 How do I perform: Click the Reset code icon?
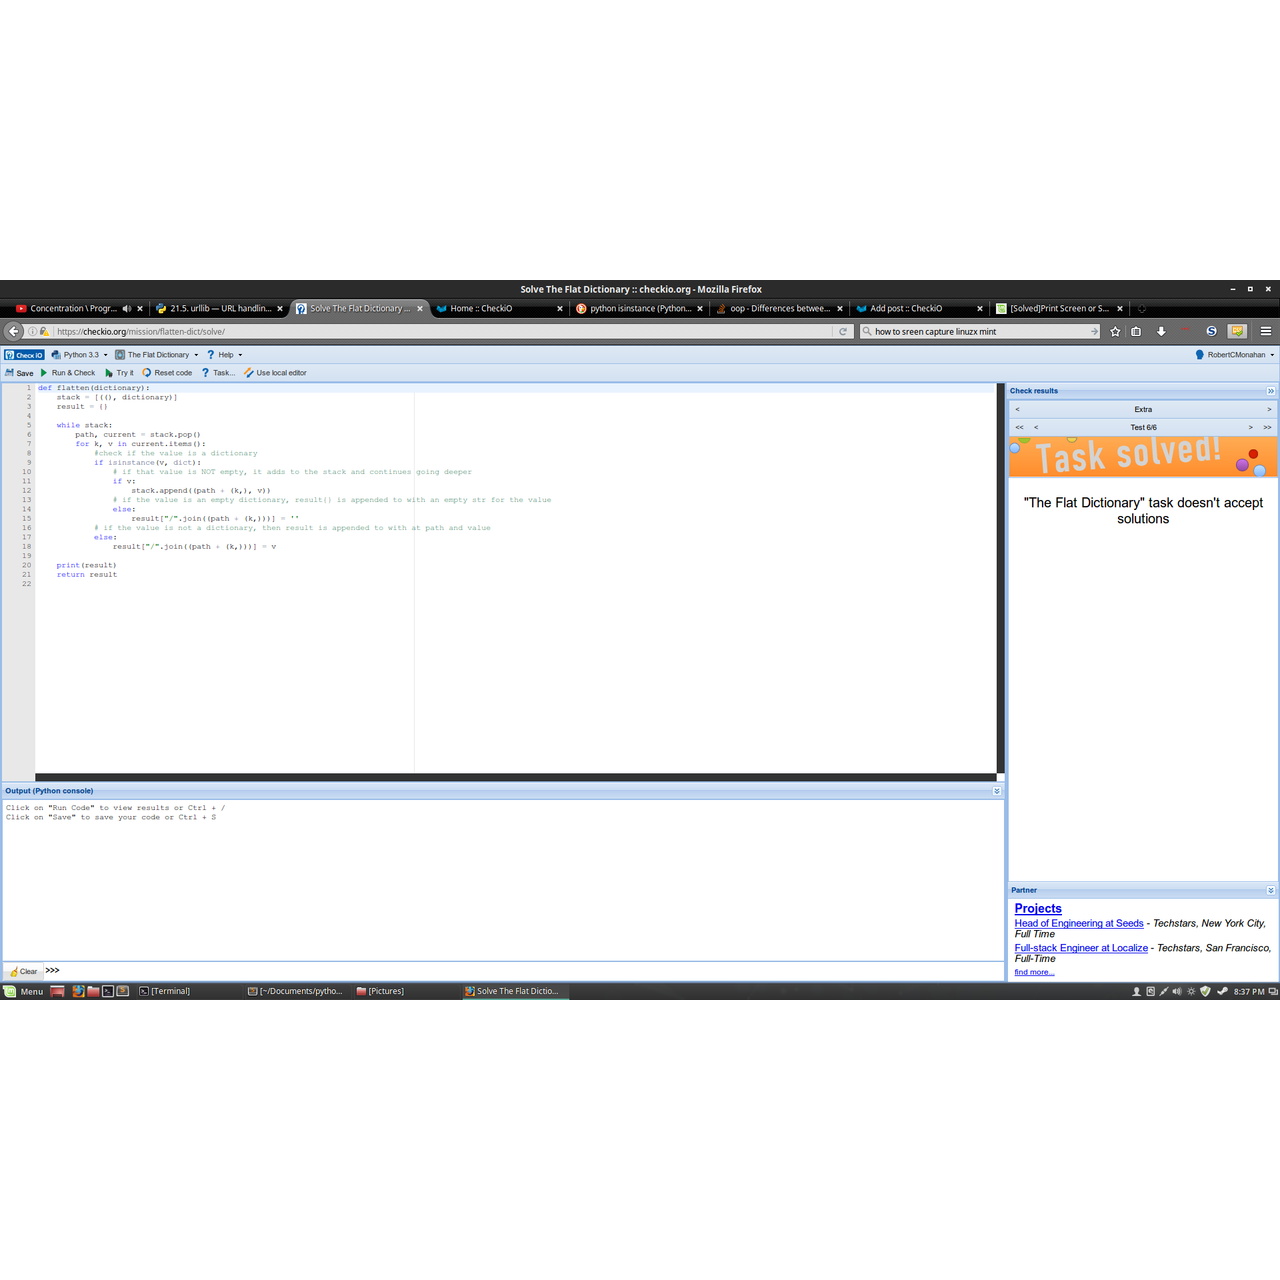coord(147,373)
